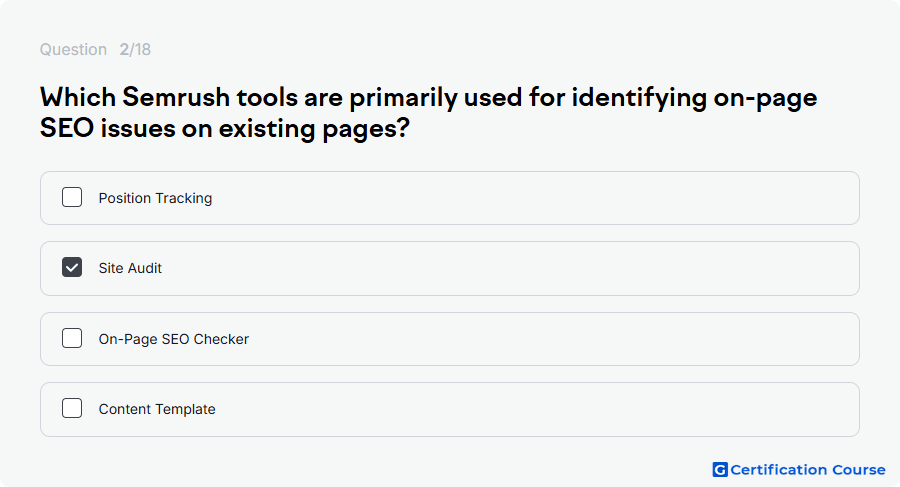The height and width of the screenshot is (487, 900).
Task: Click the heading's second line about SEO issues
Action: pos(224,128)
